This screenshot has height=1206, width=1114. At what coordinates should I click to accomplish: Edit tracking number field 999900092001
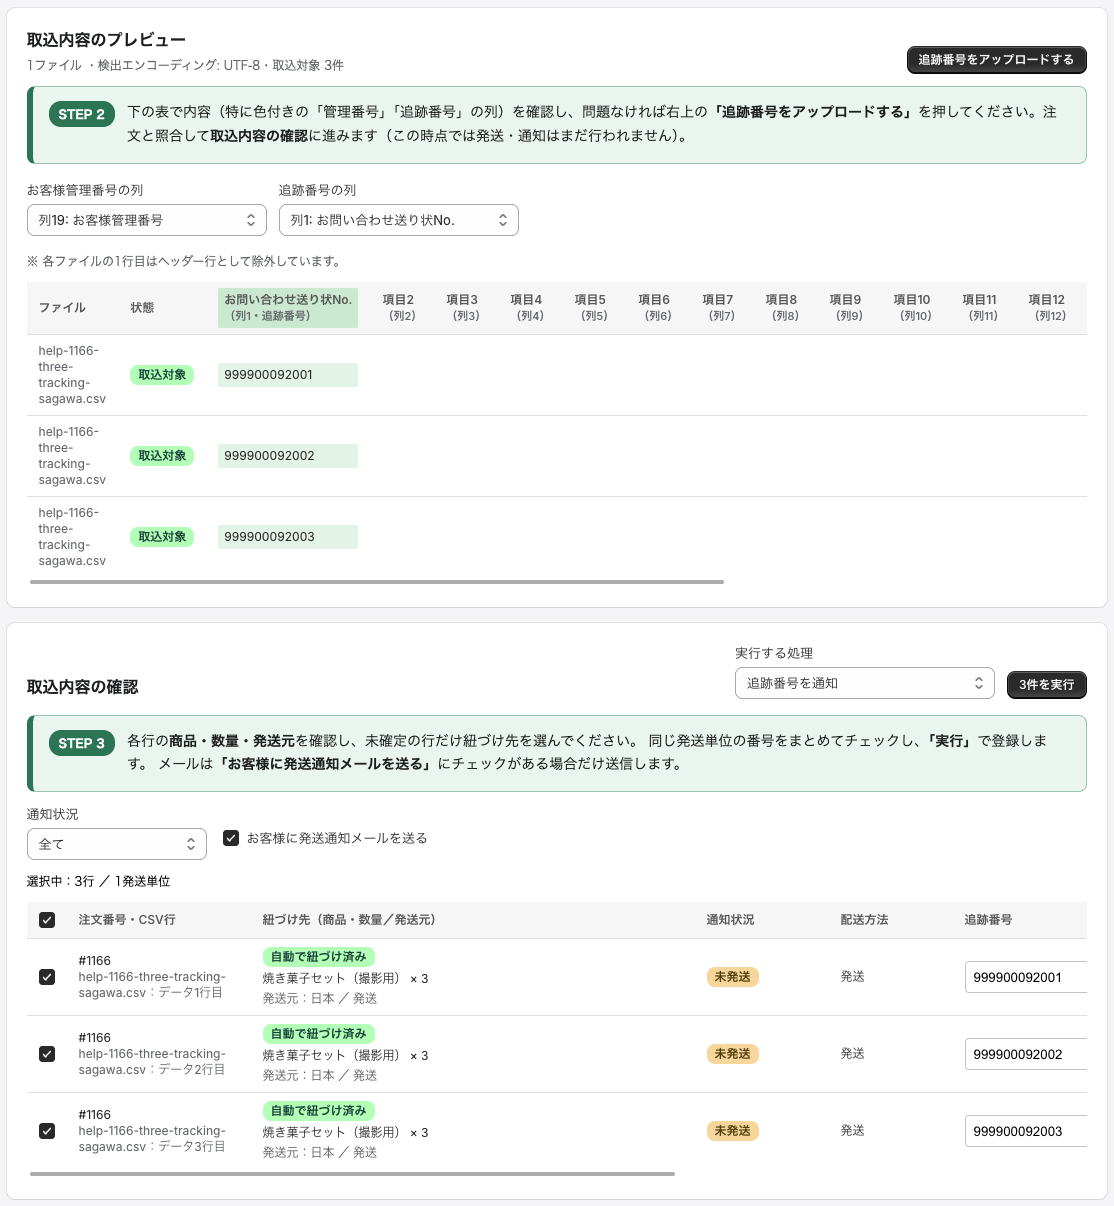coord(1026,977)
